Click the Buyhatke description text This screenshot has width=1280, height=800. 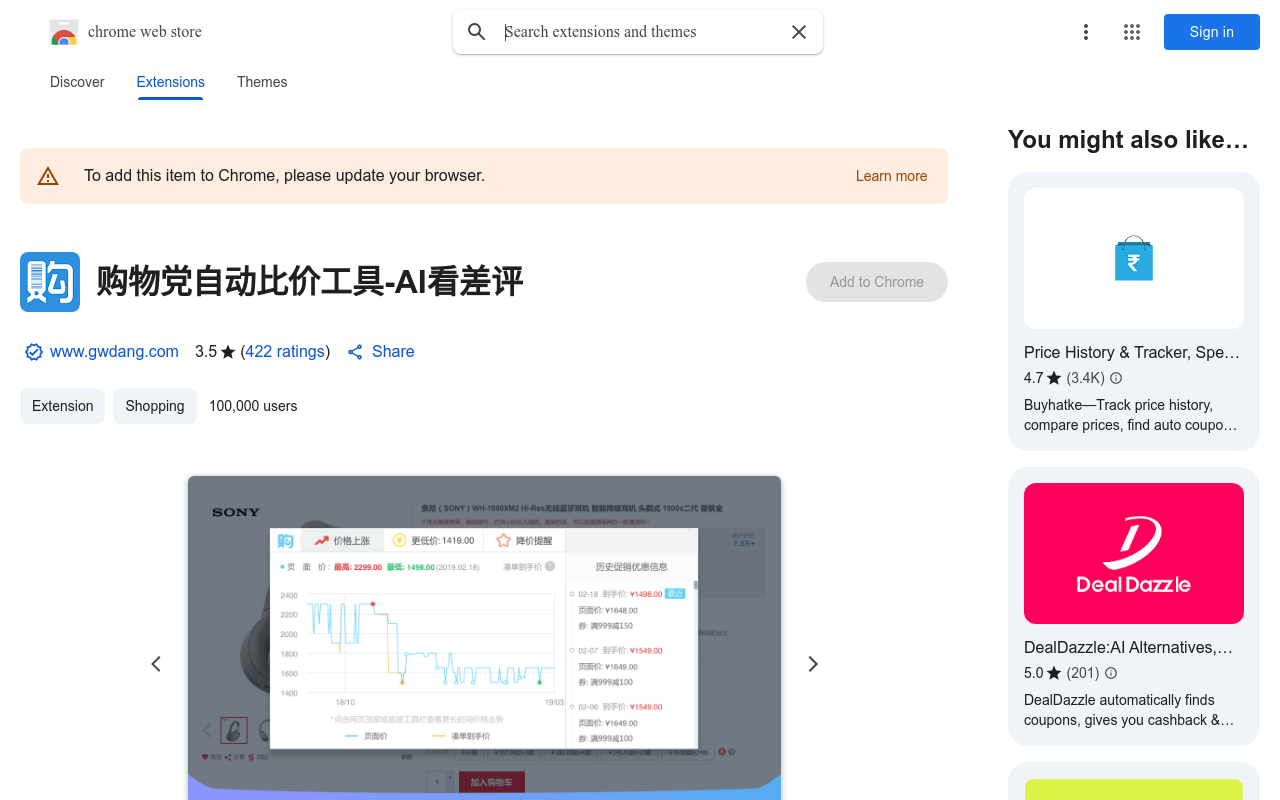[x=1130, y=415]
